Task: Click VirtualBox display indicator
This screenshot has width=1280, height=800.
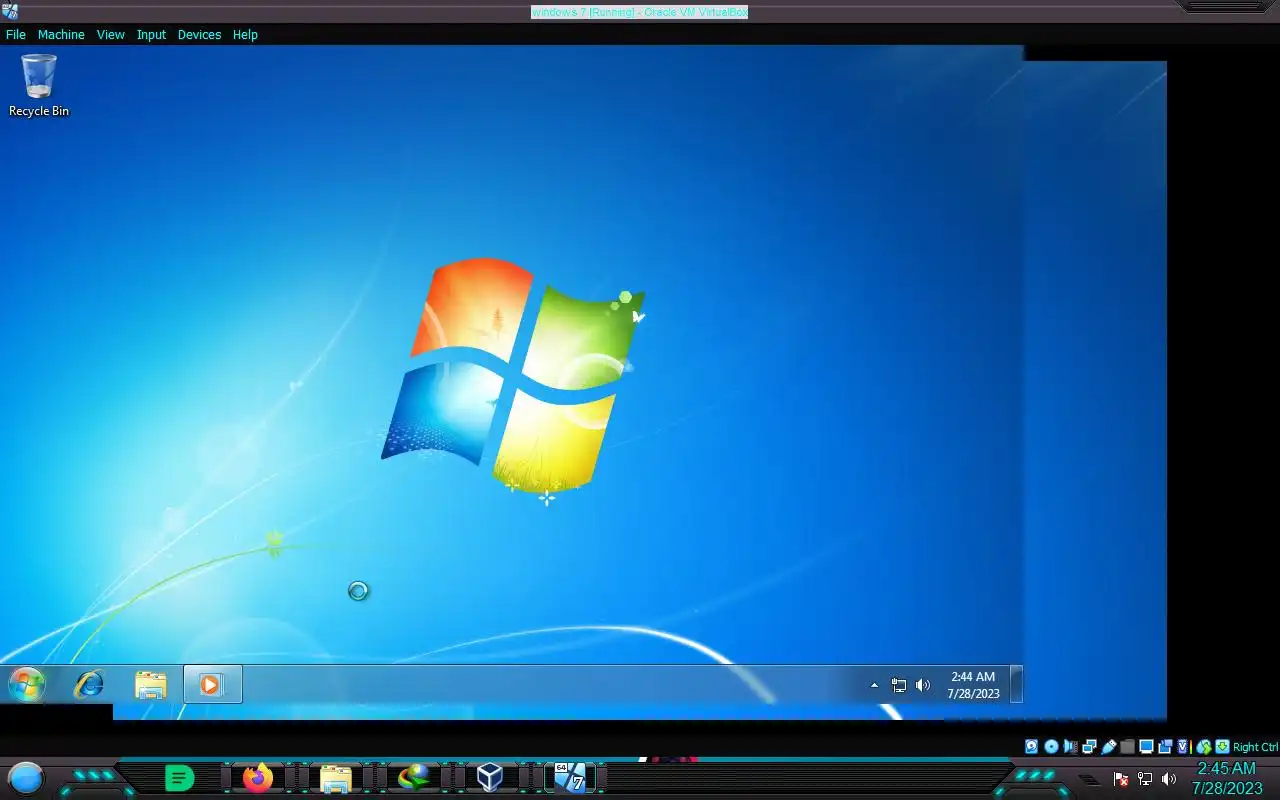Action: click(1146, 746)
